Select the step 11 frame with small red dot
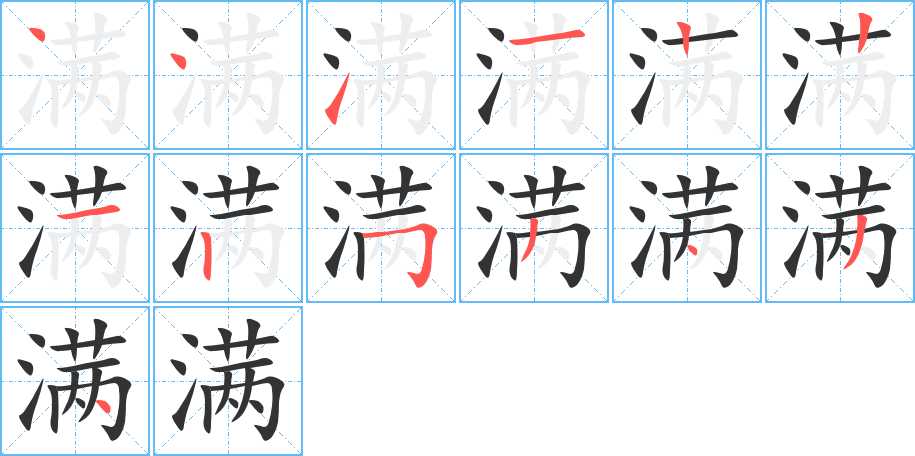Screen dimensions: 915x456 pos(687,228)
